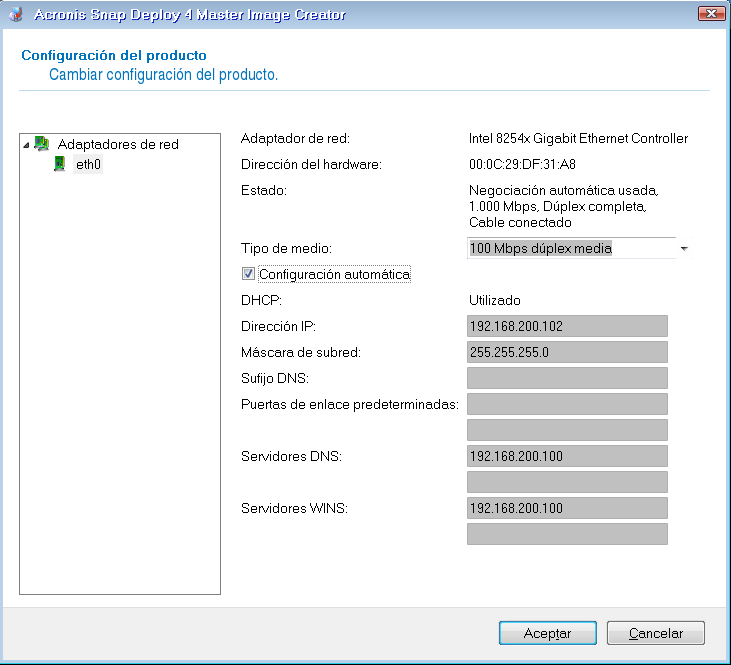Click the first Servidores WINS field
The width and height of the screenshot is (731, 665).
coord(567,508)
